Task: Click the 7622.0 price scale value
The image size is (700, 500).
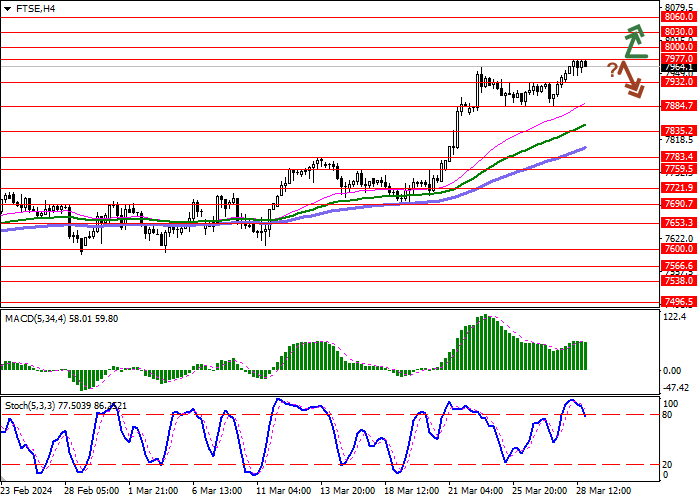Action: tap(679, 239)
